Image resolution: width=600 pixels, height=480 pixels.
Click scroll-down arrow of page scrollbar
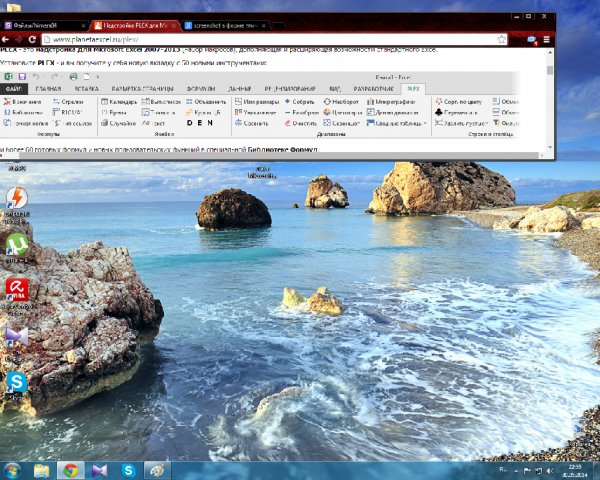click(550, 147)
